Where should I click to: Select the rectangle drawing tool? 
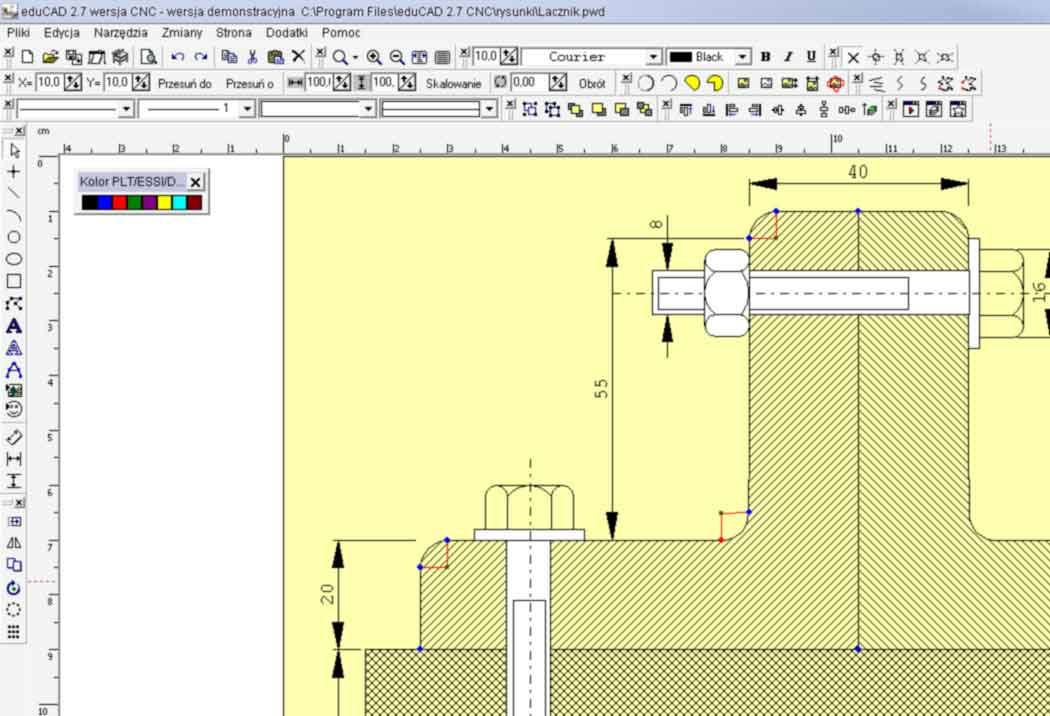pyautogui.click(x=13, y=281)
